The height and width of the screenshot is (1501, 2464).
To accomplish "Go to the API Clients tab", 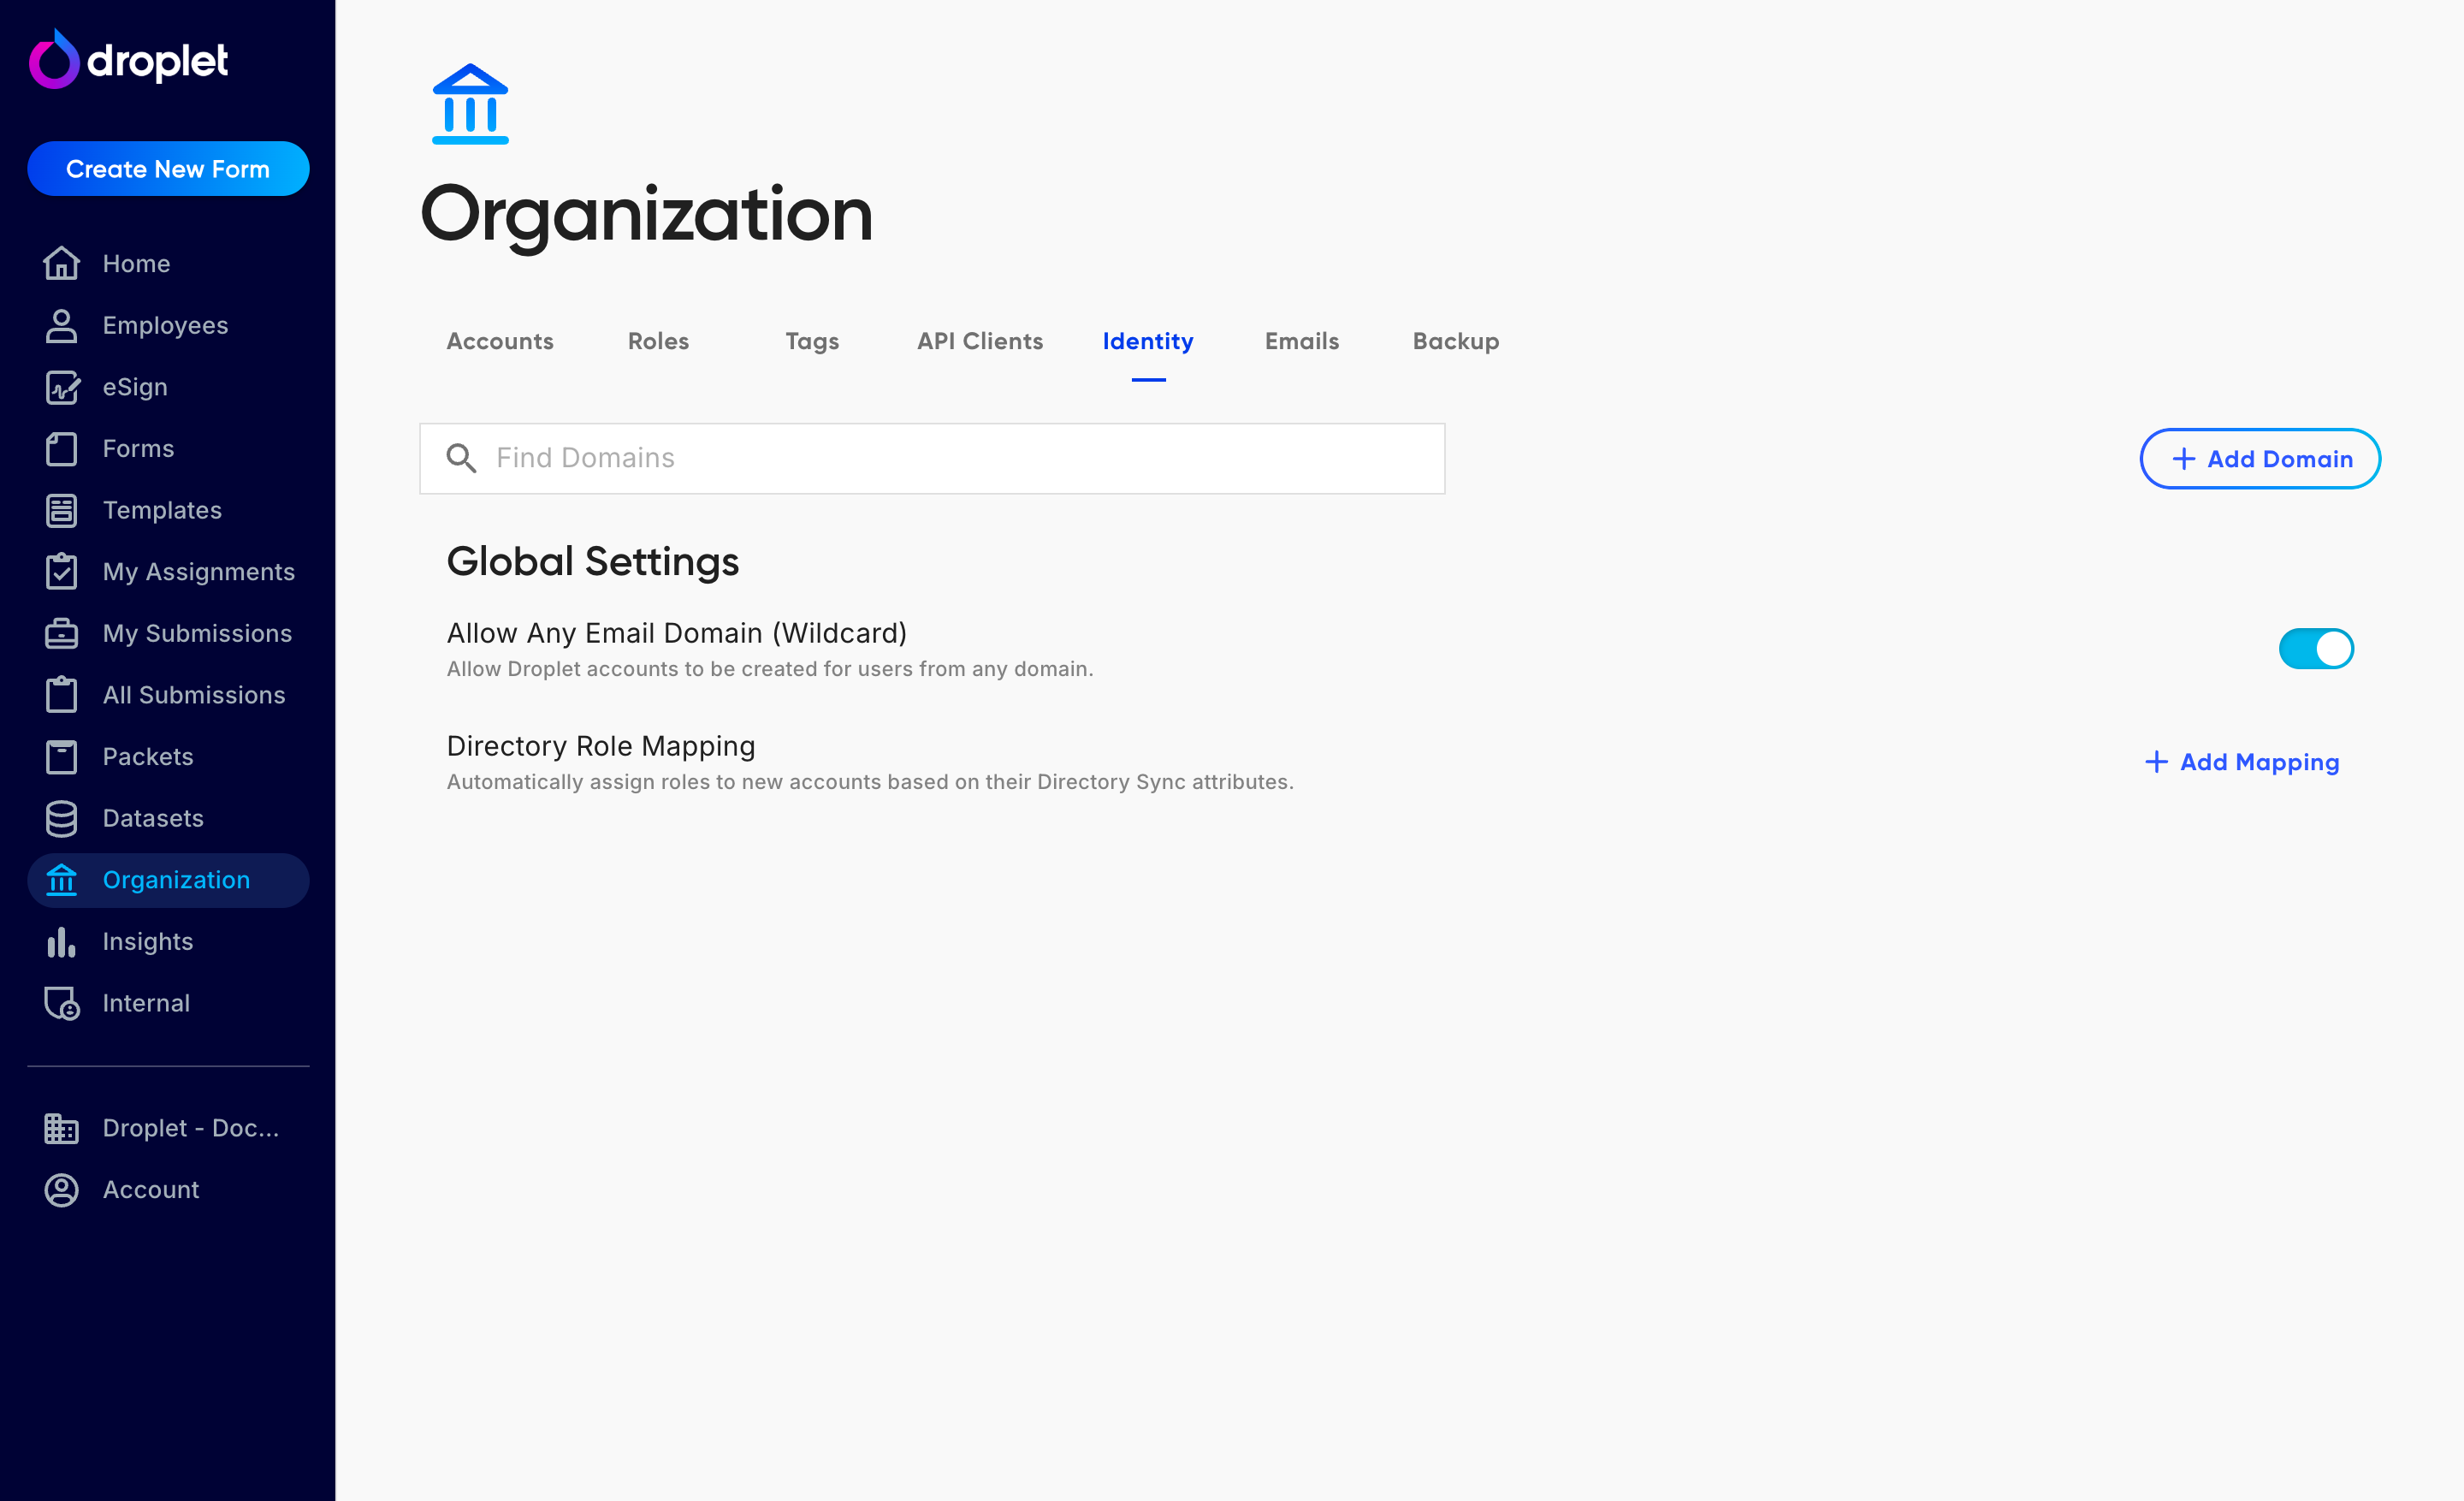I will click(x=980, y=342).
